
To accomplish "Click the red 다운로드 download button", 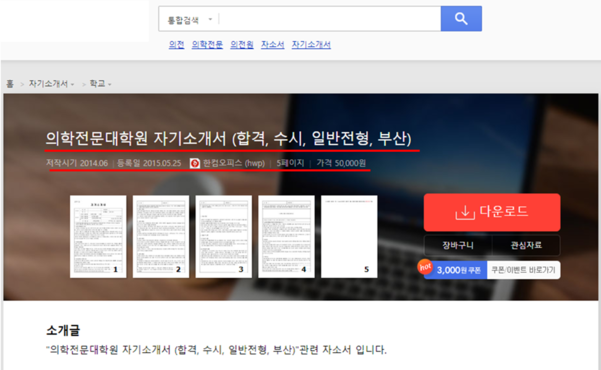I will click(x=492, y=212).
